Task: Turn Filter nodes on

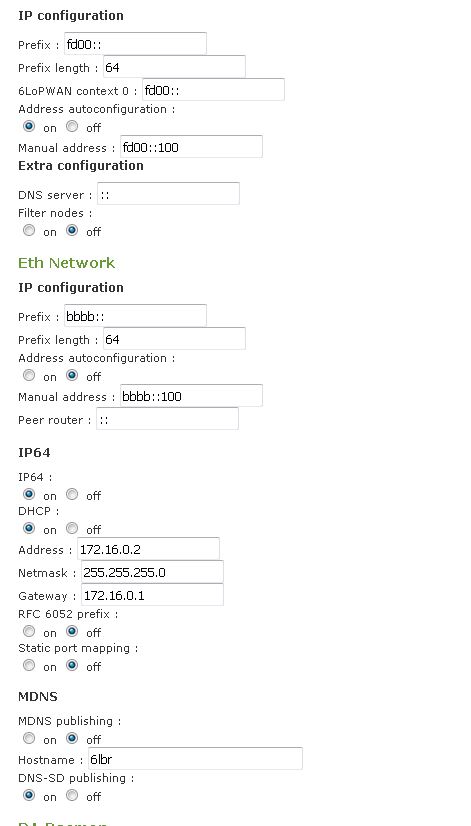Action: coord(30,230)
